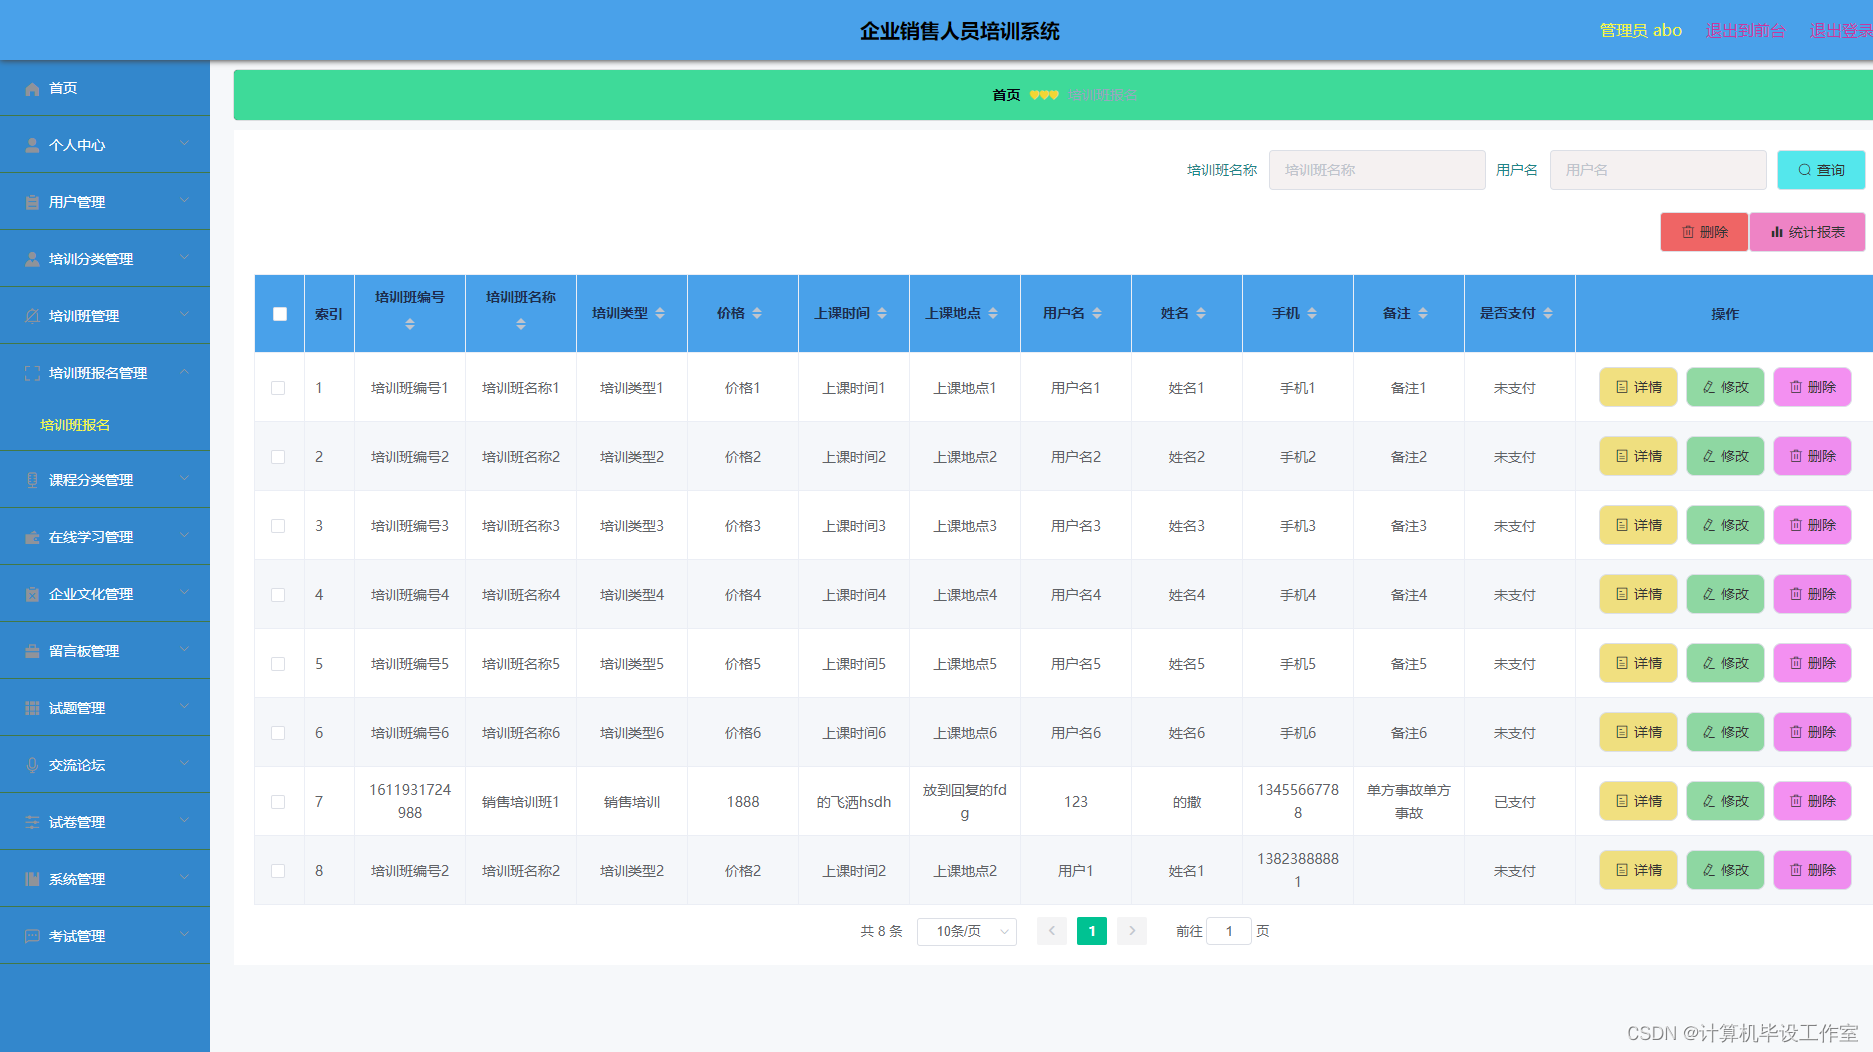Check the checkbox for row 1
The height and width of the screenshot is (1052, 1873).
click(278, 388)
